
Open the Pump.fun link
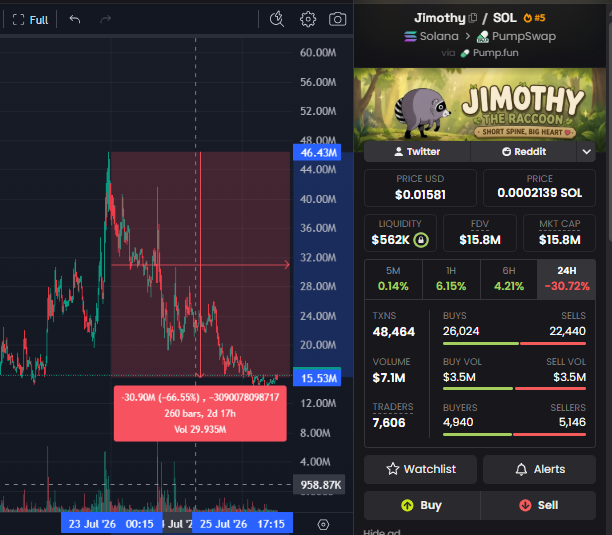tap(489, 53)
